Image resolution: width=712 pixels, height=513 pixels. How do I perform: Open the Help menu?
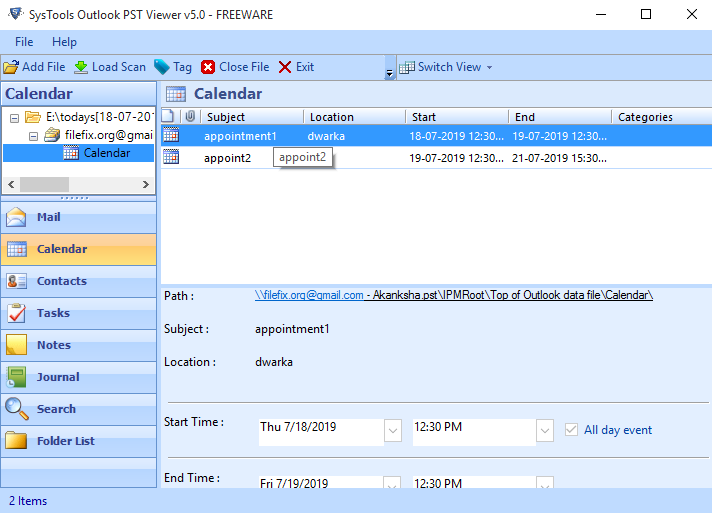(64, 42)
